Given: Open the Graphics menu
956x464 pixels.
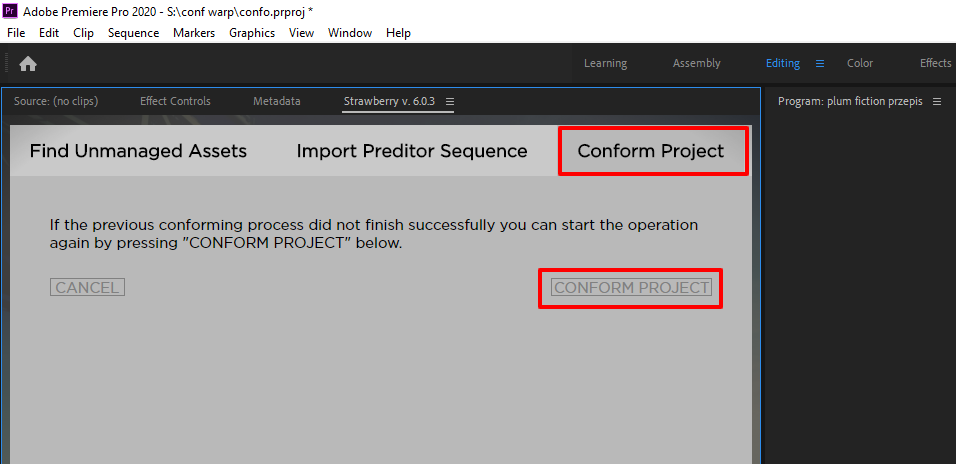Looking at the screenshot, I should [252, 33].
